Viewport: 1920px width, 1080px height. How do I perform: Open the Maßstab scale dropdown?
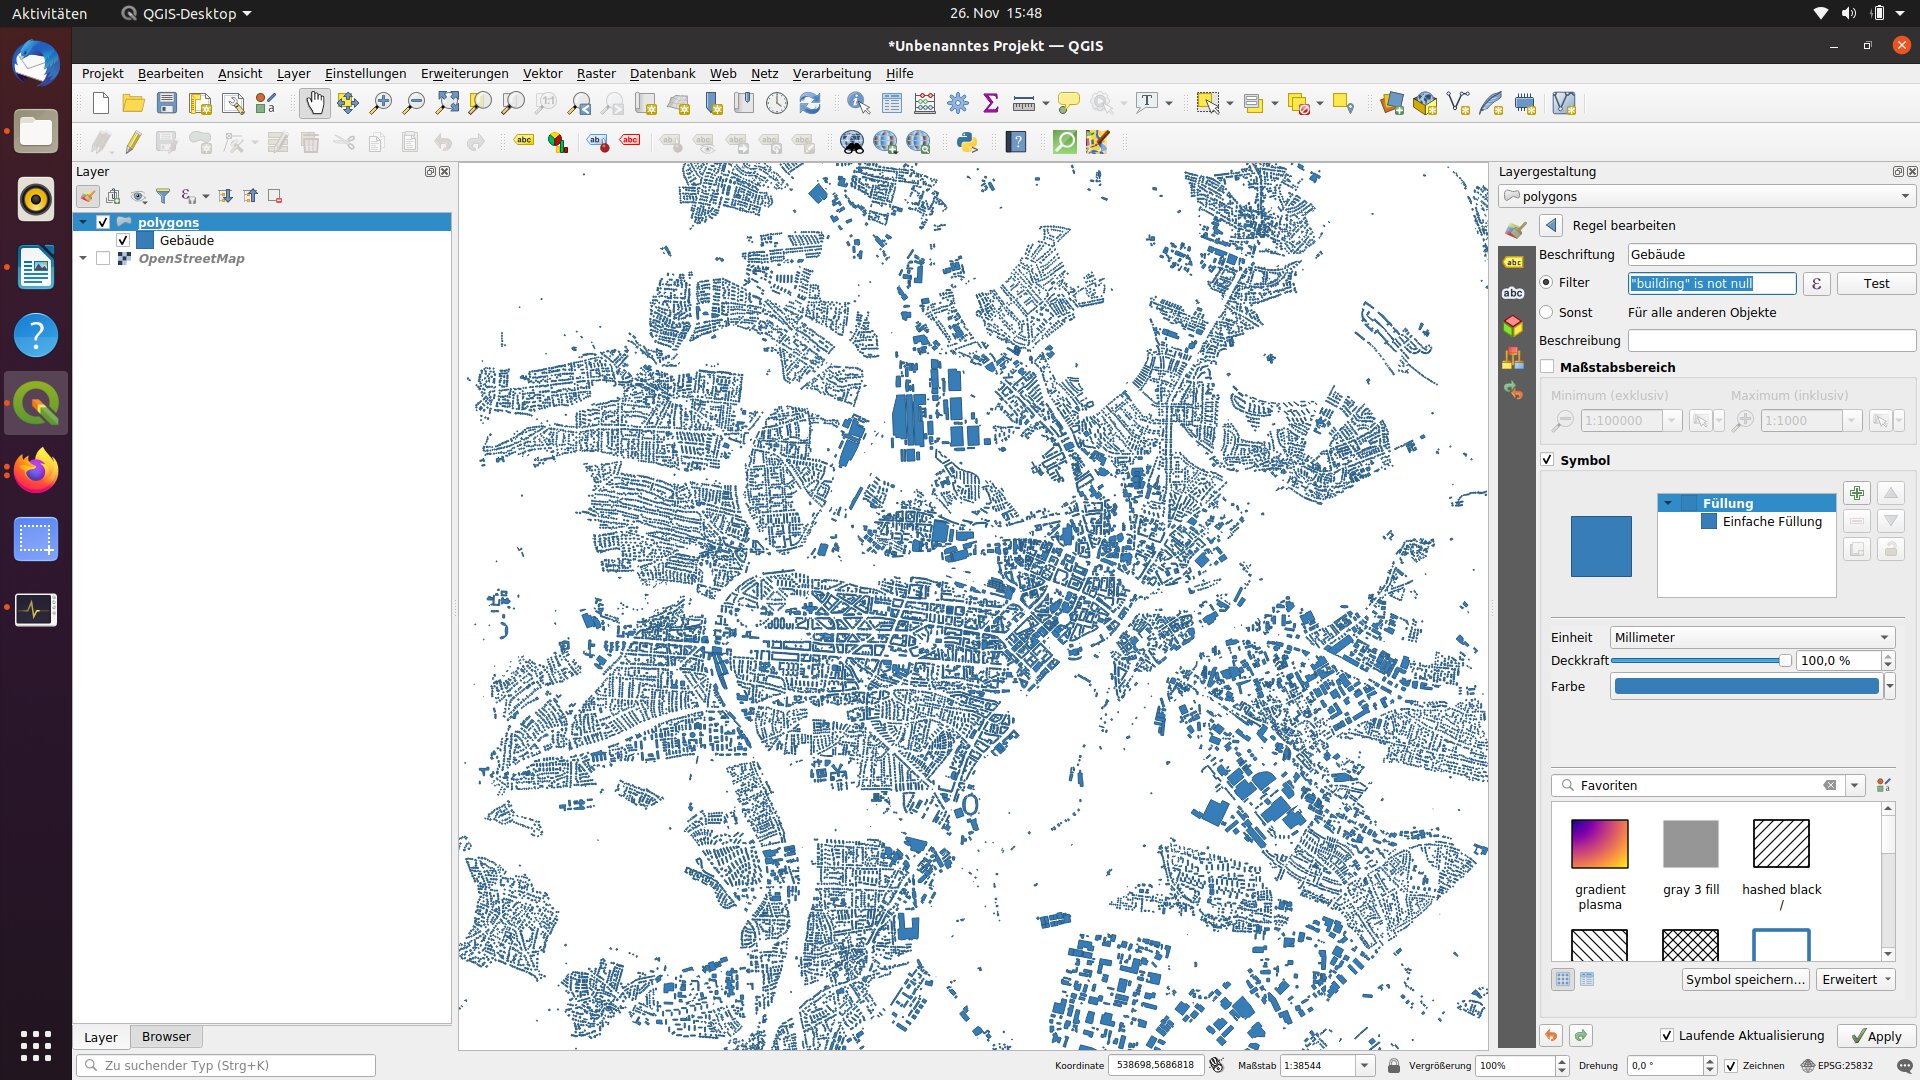pyautogui.click(x=1364, y=1066)
